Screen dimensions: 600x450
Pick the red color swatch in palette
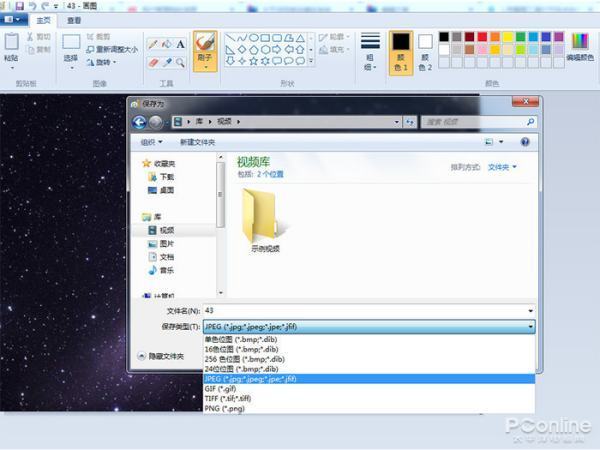482,37
